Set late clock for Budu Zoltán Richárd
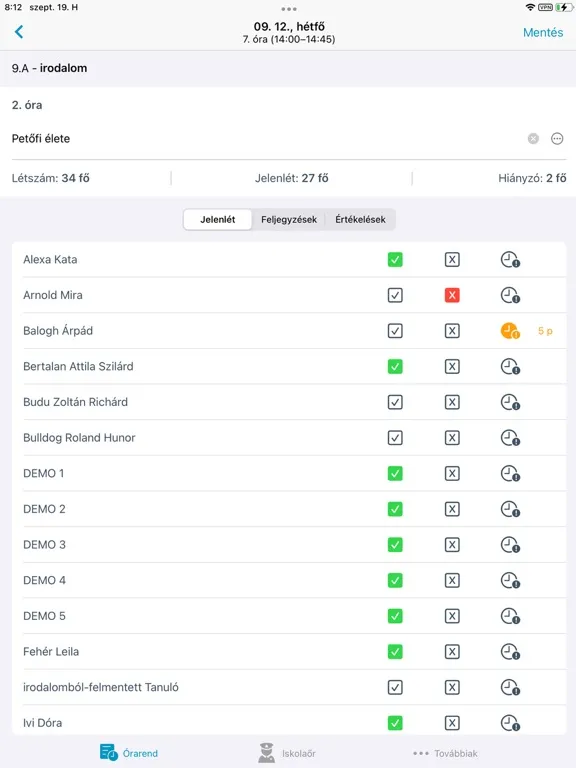This screenshot has height=768, width=576. 510,402
